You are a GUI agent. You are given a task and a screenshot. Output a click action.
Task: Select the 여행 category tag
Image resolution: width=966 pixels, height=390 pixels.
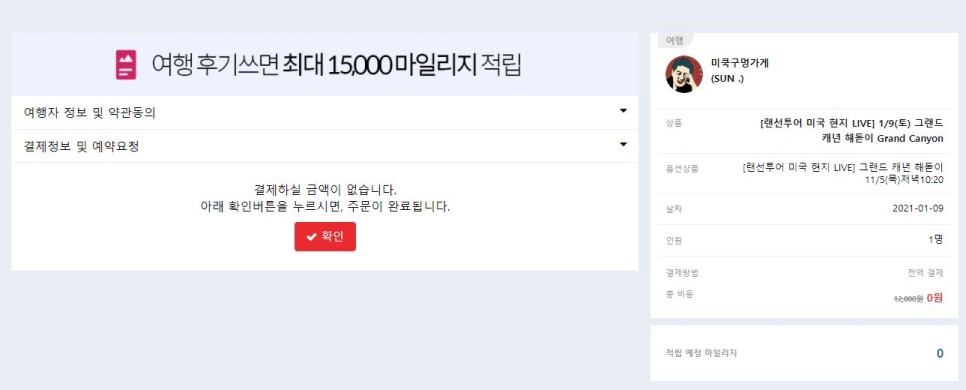click(x=675, y=41)
